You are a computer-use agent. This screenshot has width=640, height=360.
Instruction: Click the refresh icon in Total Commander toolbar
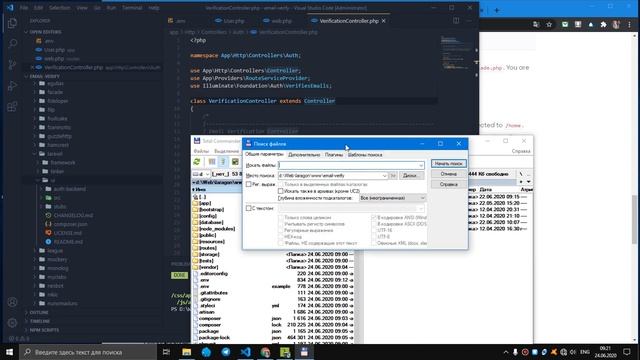point(197,162)
